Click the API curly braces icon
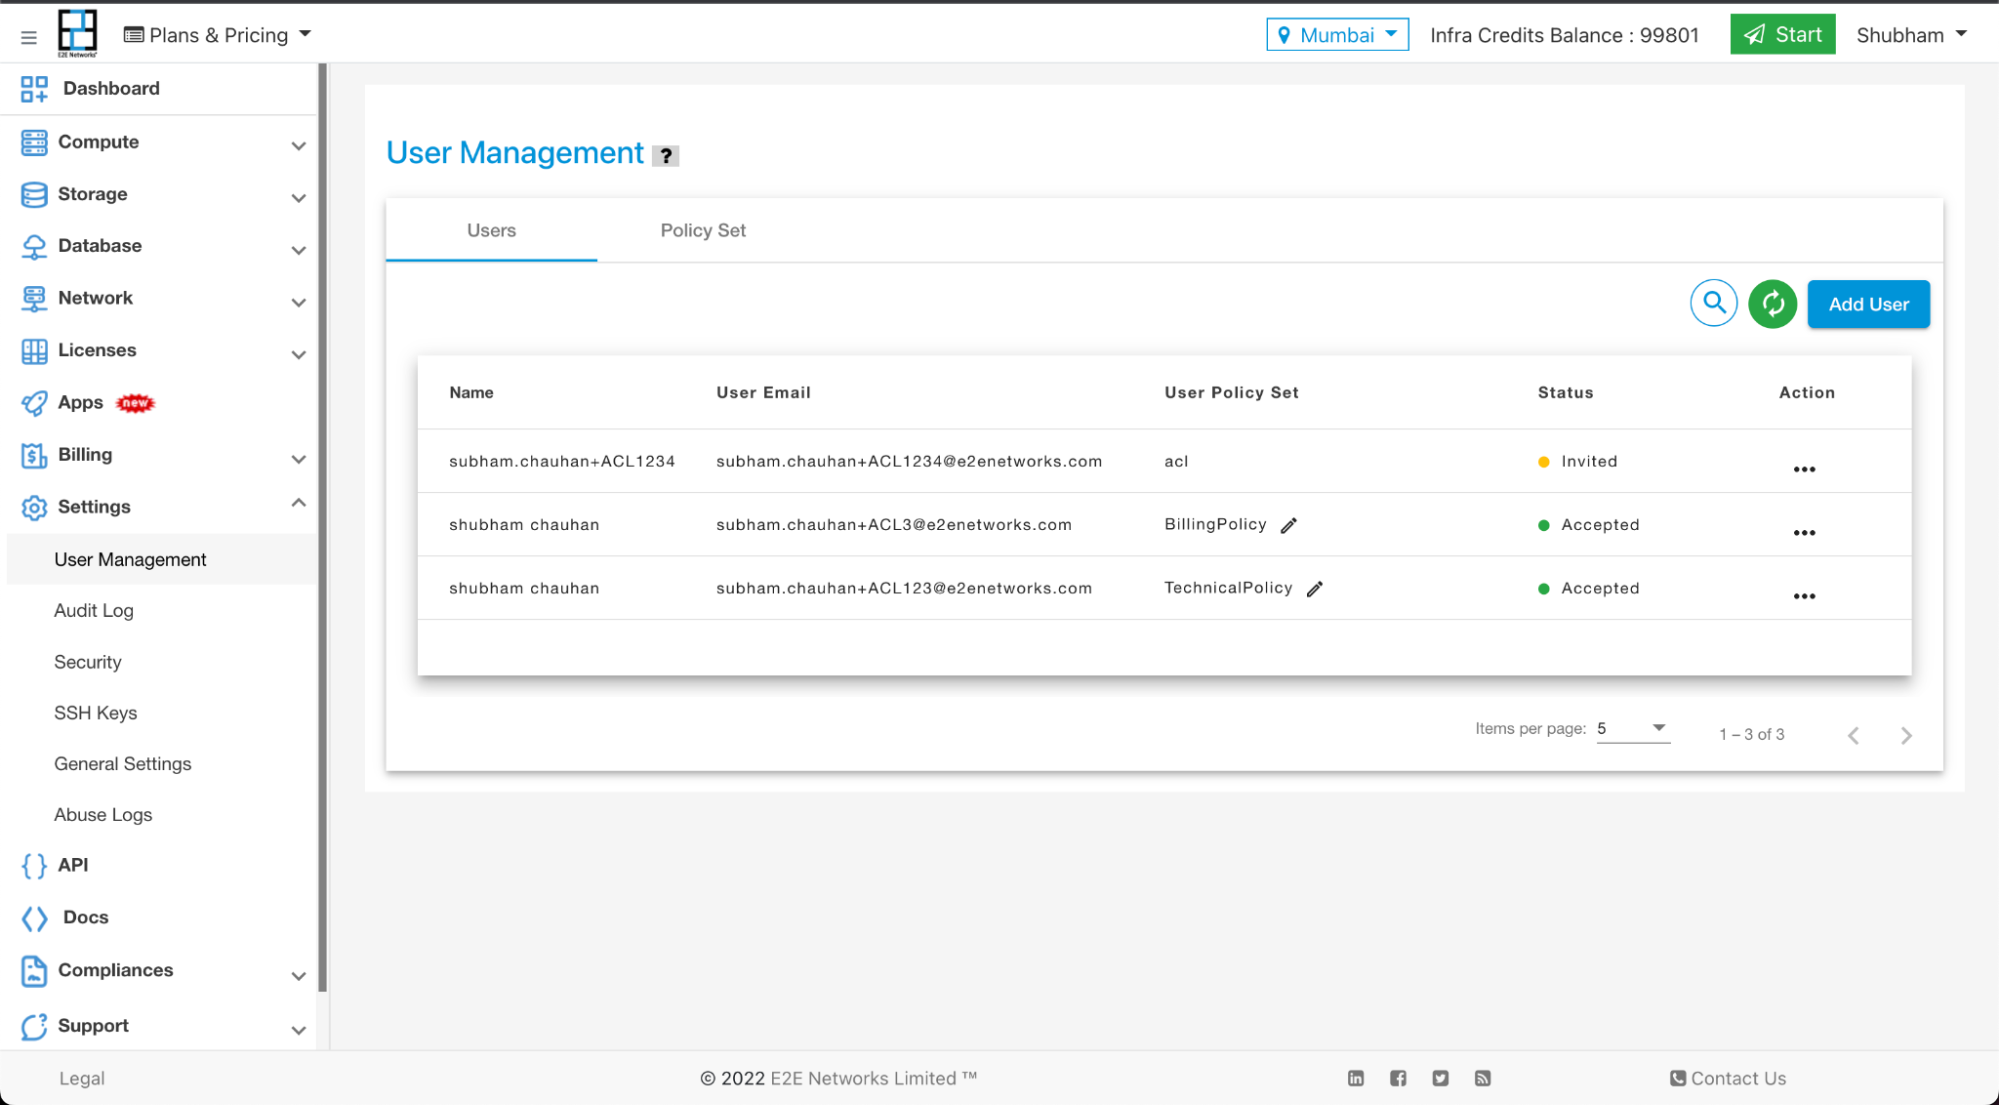 (34, 865)
